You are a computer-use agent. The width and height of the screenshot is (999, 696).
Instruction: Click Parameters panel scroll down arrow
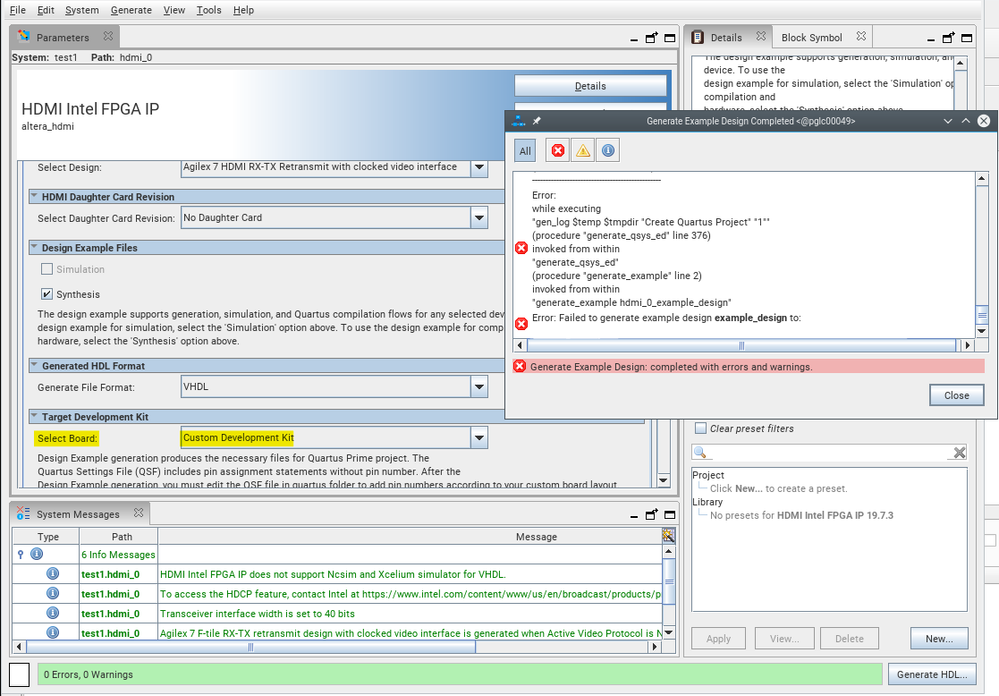(x=663, y=480)
